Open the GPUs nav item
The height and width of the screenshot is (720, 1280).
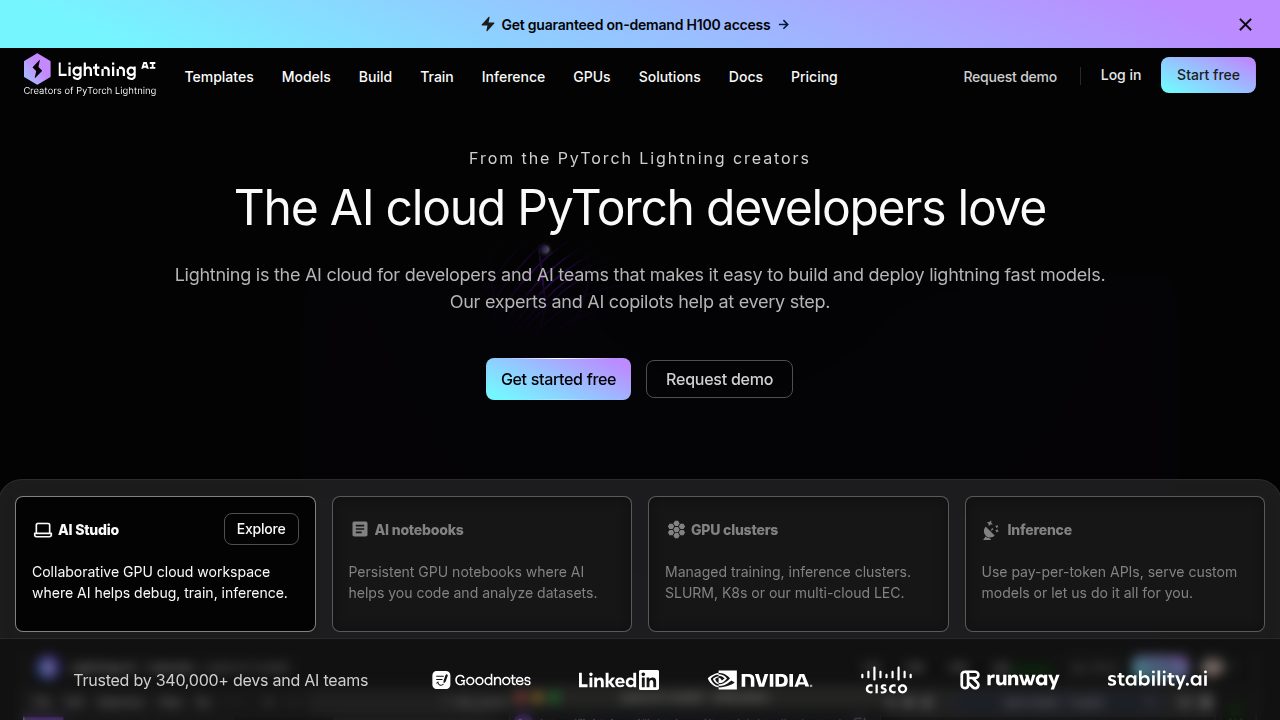592,77
